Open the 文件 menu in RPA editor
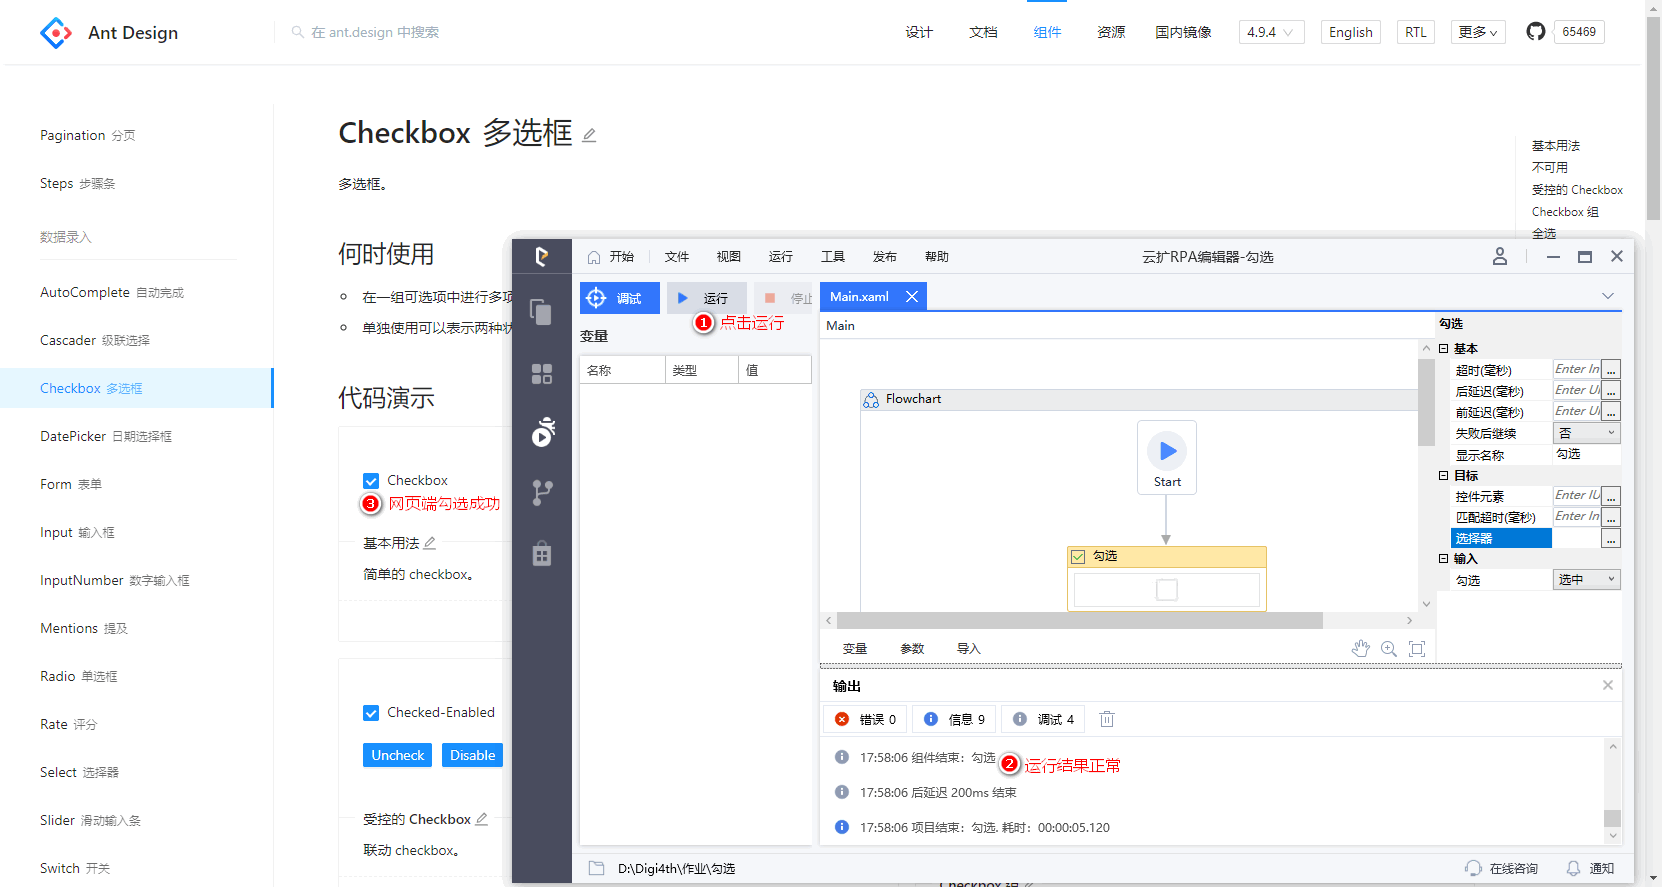Screen dimensions: 1662x887 677,257
